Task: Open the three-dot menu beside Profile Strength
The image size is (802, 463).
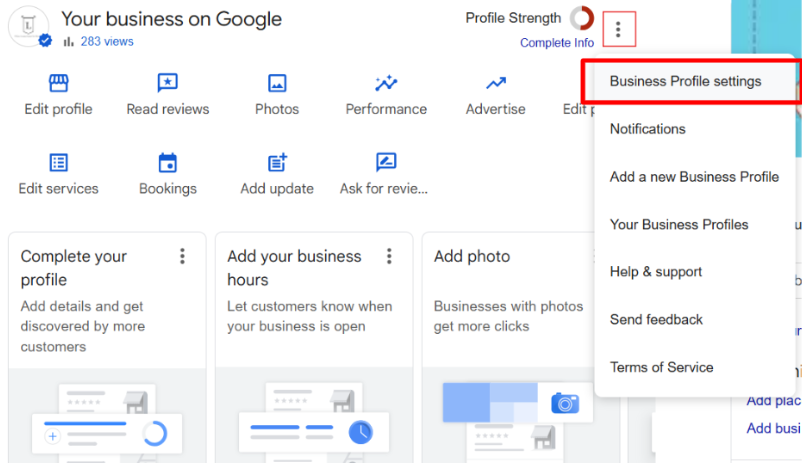Action: 618,29
